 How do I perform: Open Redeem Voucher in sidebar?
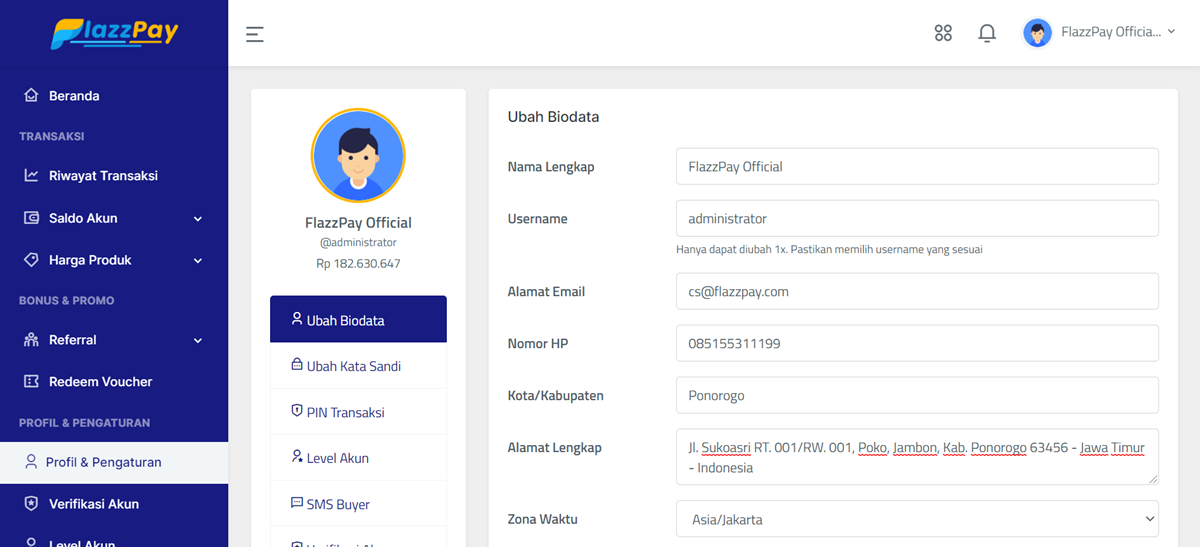(x=114, y=382)
